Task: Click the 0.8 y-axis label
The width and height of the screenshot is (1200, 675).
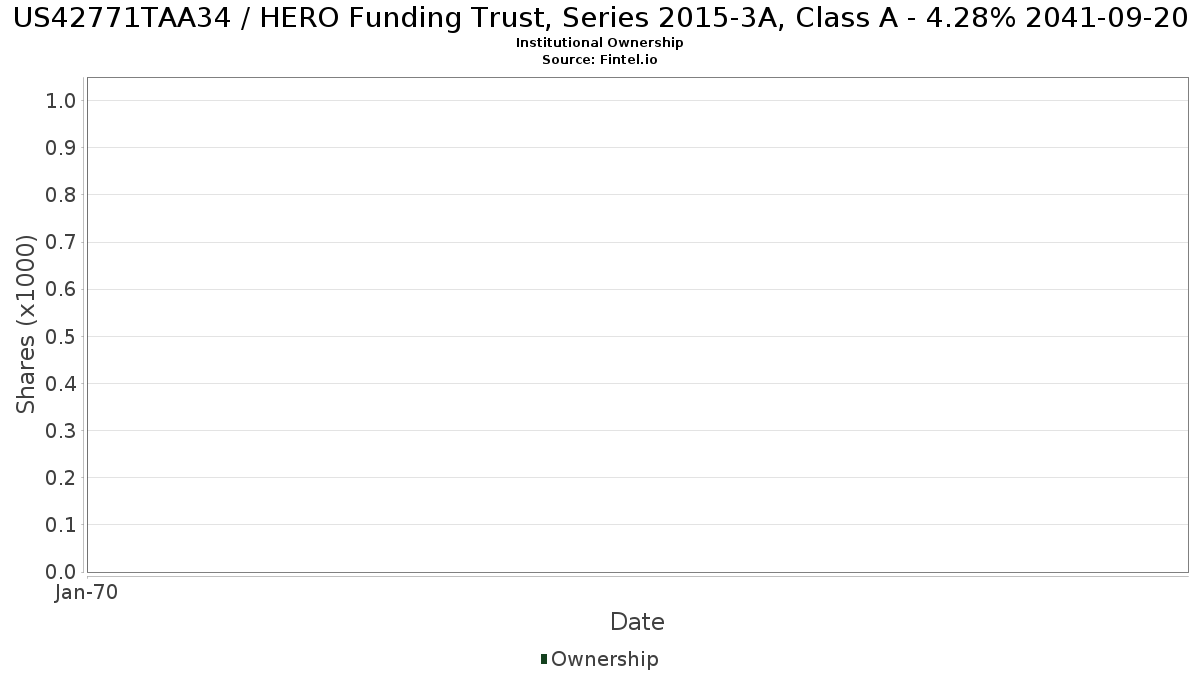Action: click(61, 195)
